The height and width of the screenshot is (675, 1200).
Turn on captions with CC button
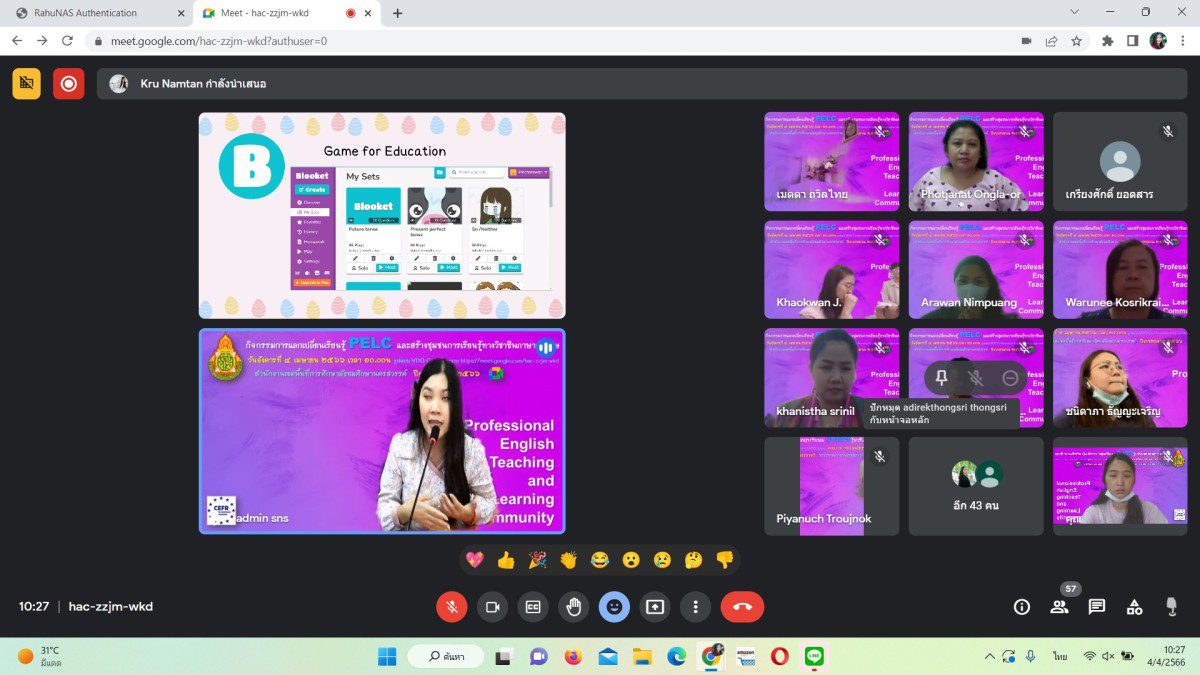[533, 606]
